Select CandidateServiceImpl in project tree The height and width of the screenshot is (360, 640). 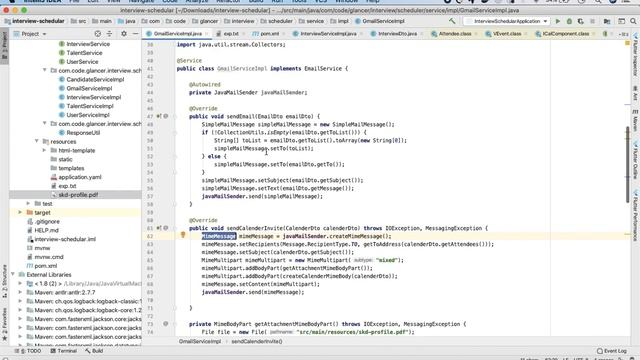pos(95,79)
